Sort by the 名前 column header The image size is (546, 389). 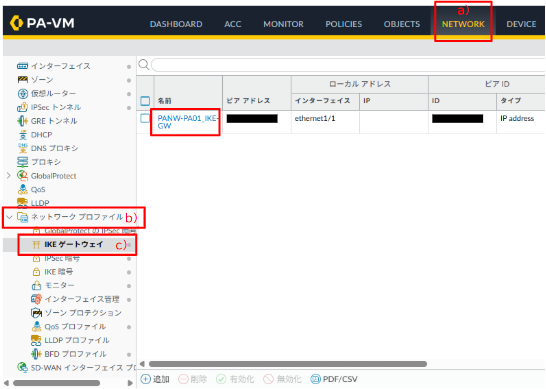click(164, 101)
